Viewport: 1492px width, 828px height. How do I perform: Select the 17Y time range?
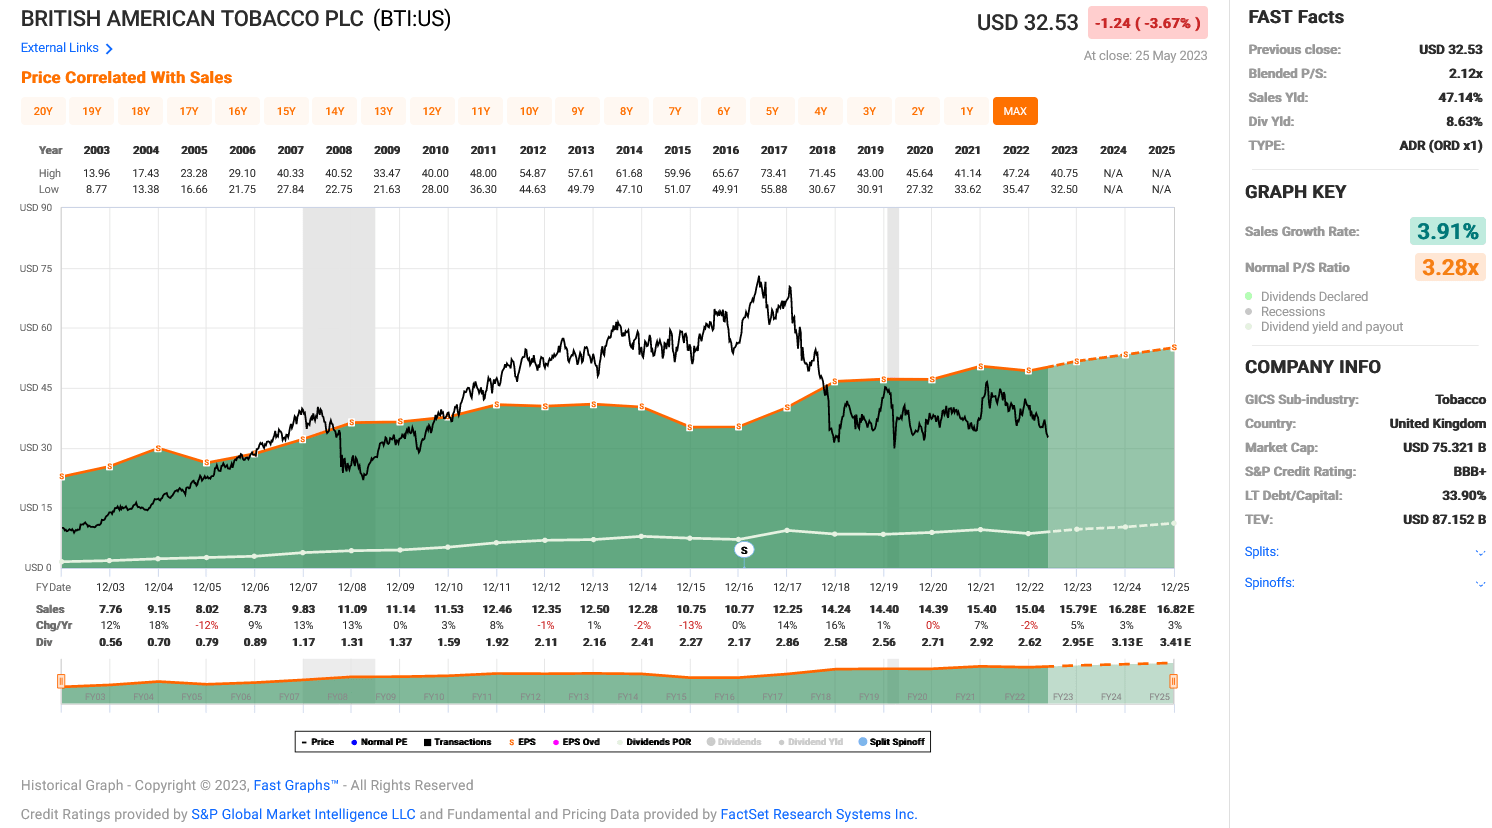tap(189, 111)
